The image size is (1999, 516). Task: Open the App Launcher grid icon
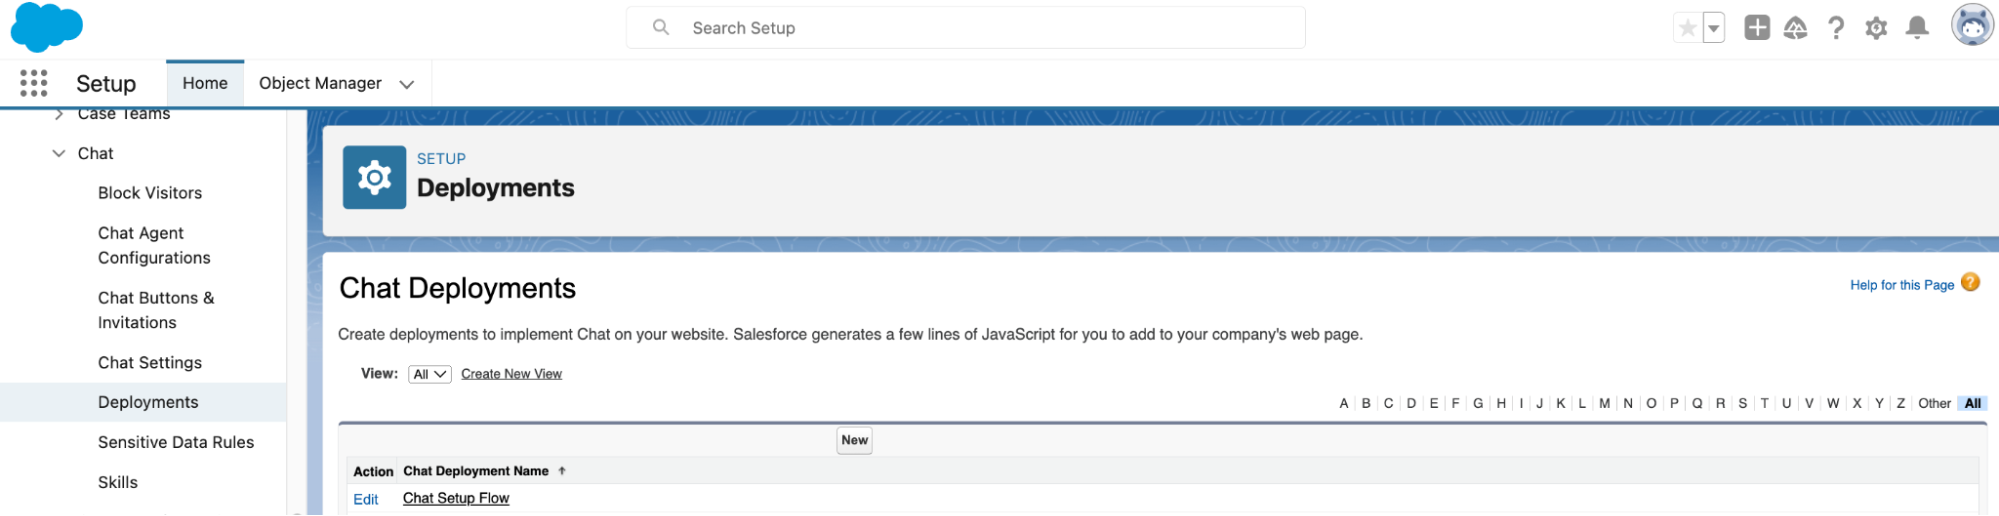click(x=33, y=83)
